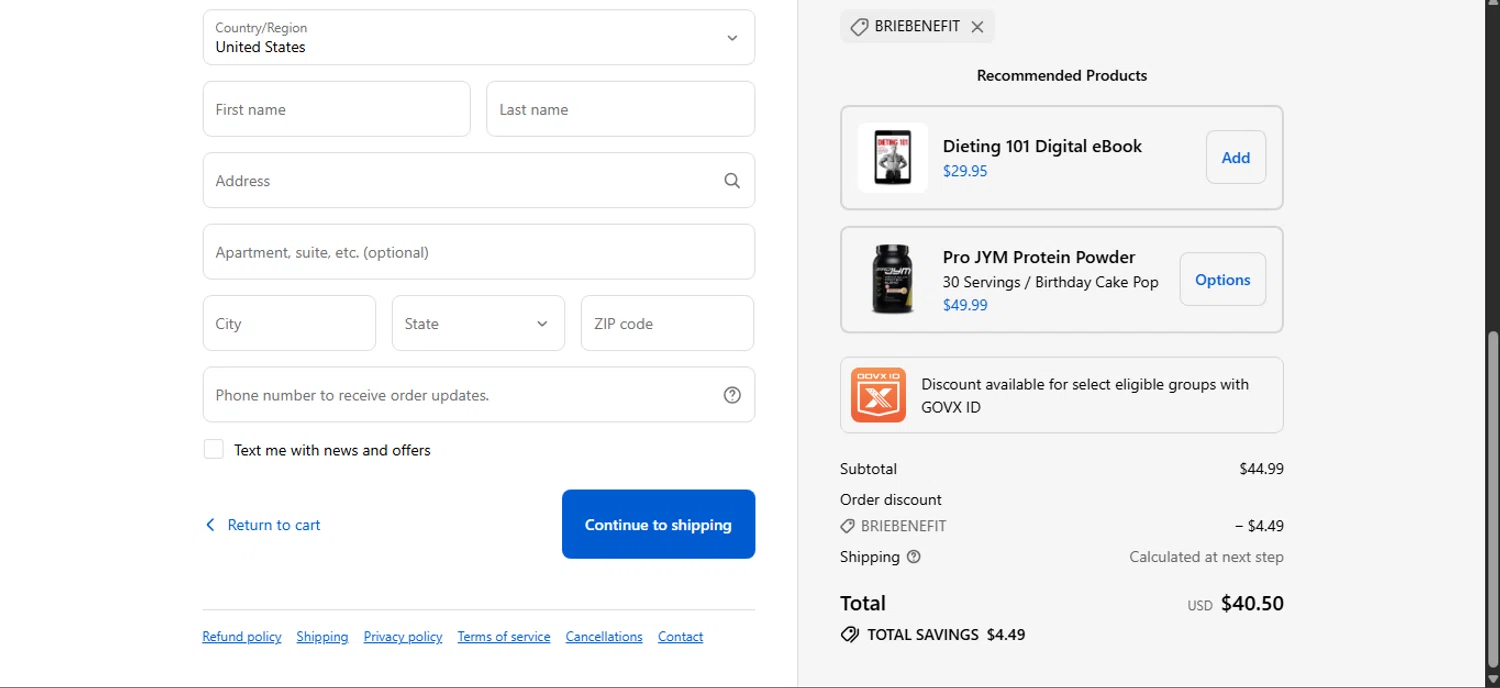This screenshot has width=1500, height=688.
Task: Click the tag icon in BRIEBENEFIT chip
Action: pyautogui.click(x=858, y=27)
